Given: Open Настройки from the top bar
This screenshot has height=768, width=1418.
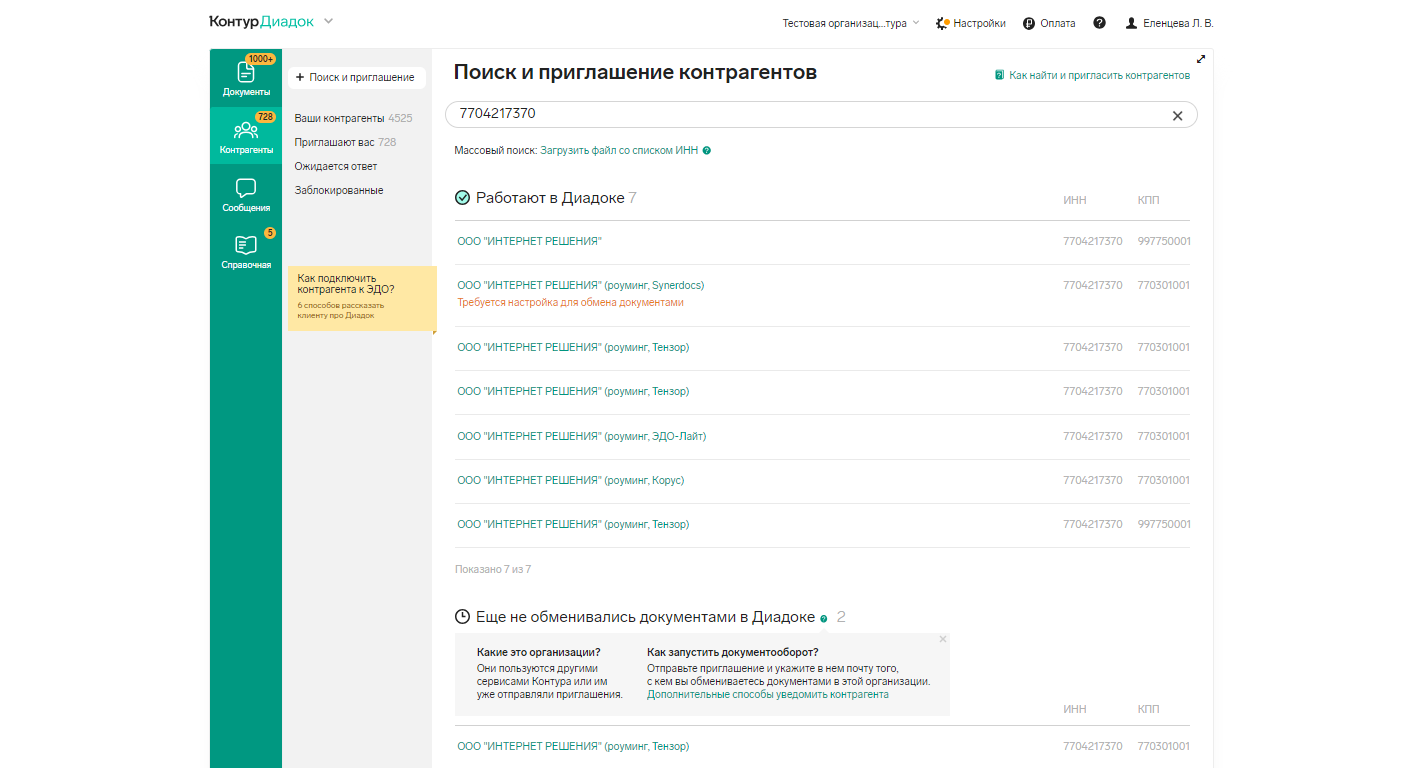Looking at the screenshot, I should pos(971,23).
